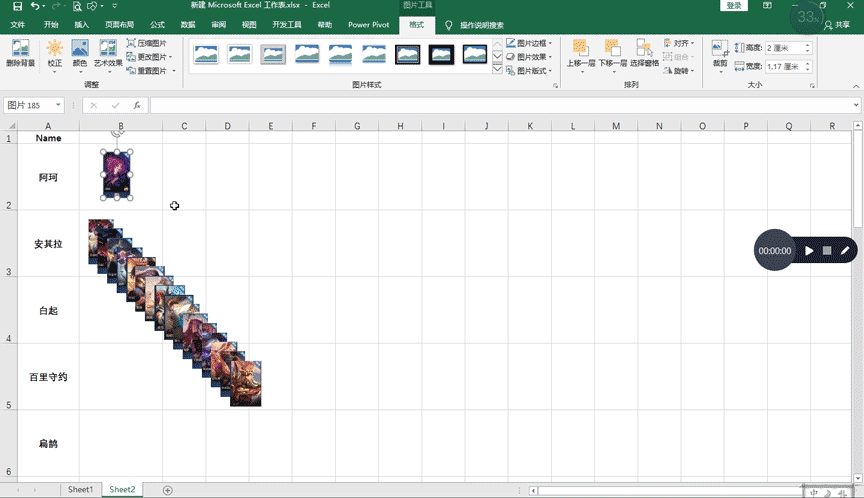Open the 图片版式 picture layout dropdown

click(529, 71)
